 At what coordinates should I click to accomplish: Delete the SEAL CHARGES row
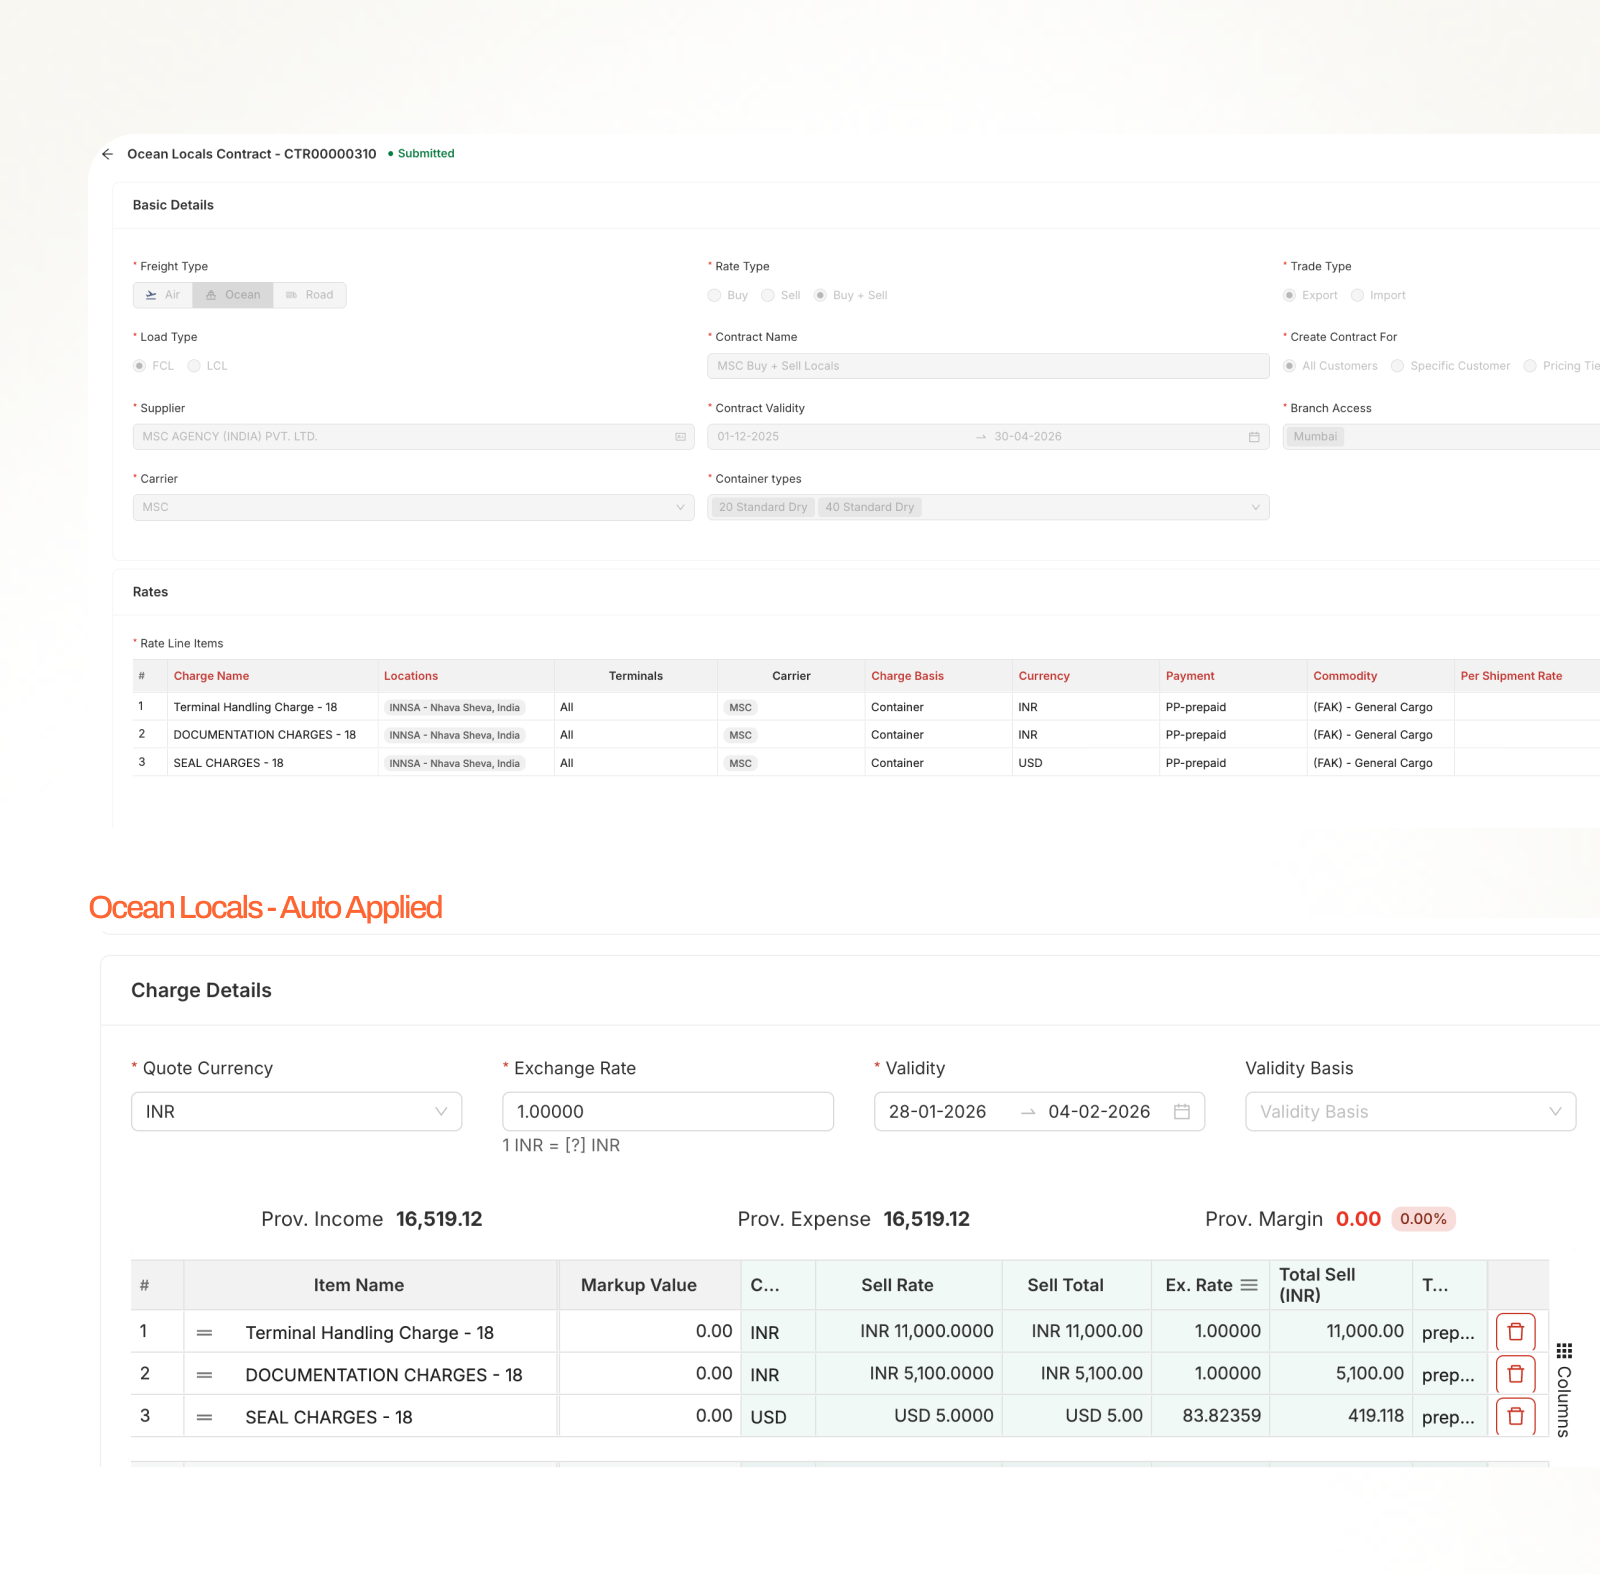(1515, 1416)
